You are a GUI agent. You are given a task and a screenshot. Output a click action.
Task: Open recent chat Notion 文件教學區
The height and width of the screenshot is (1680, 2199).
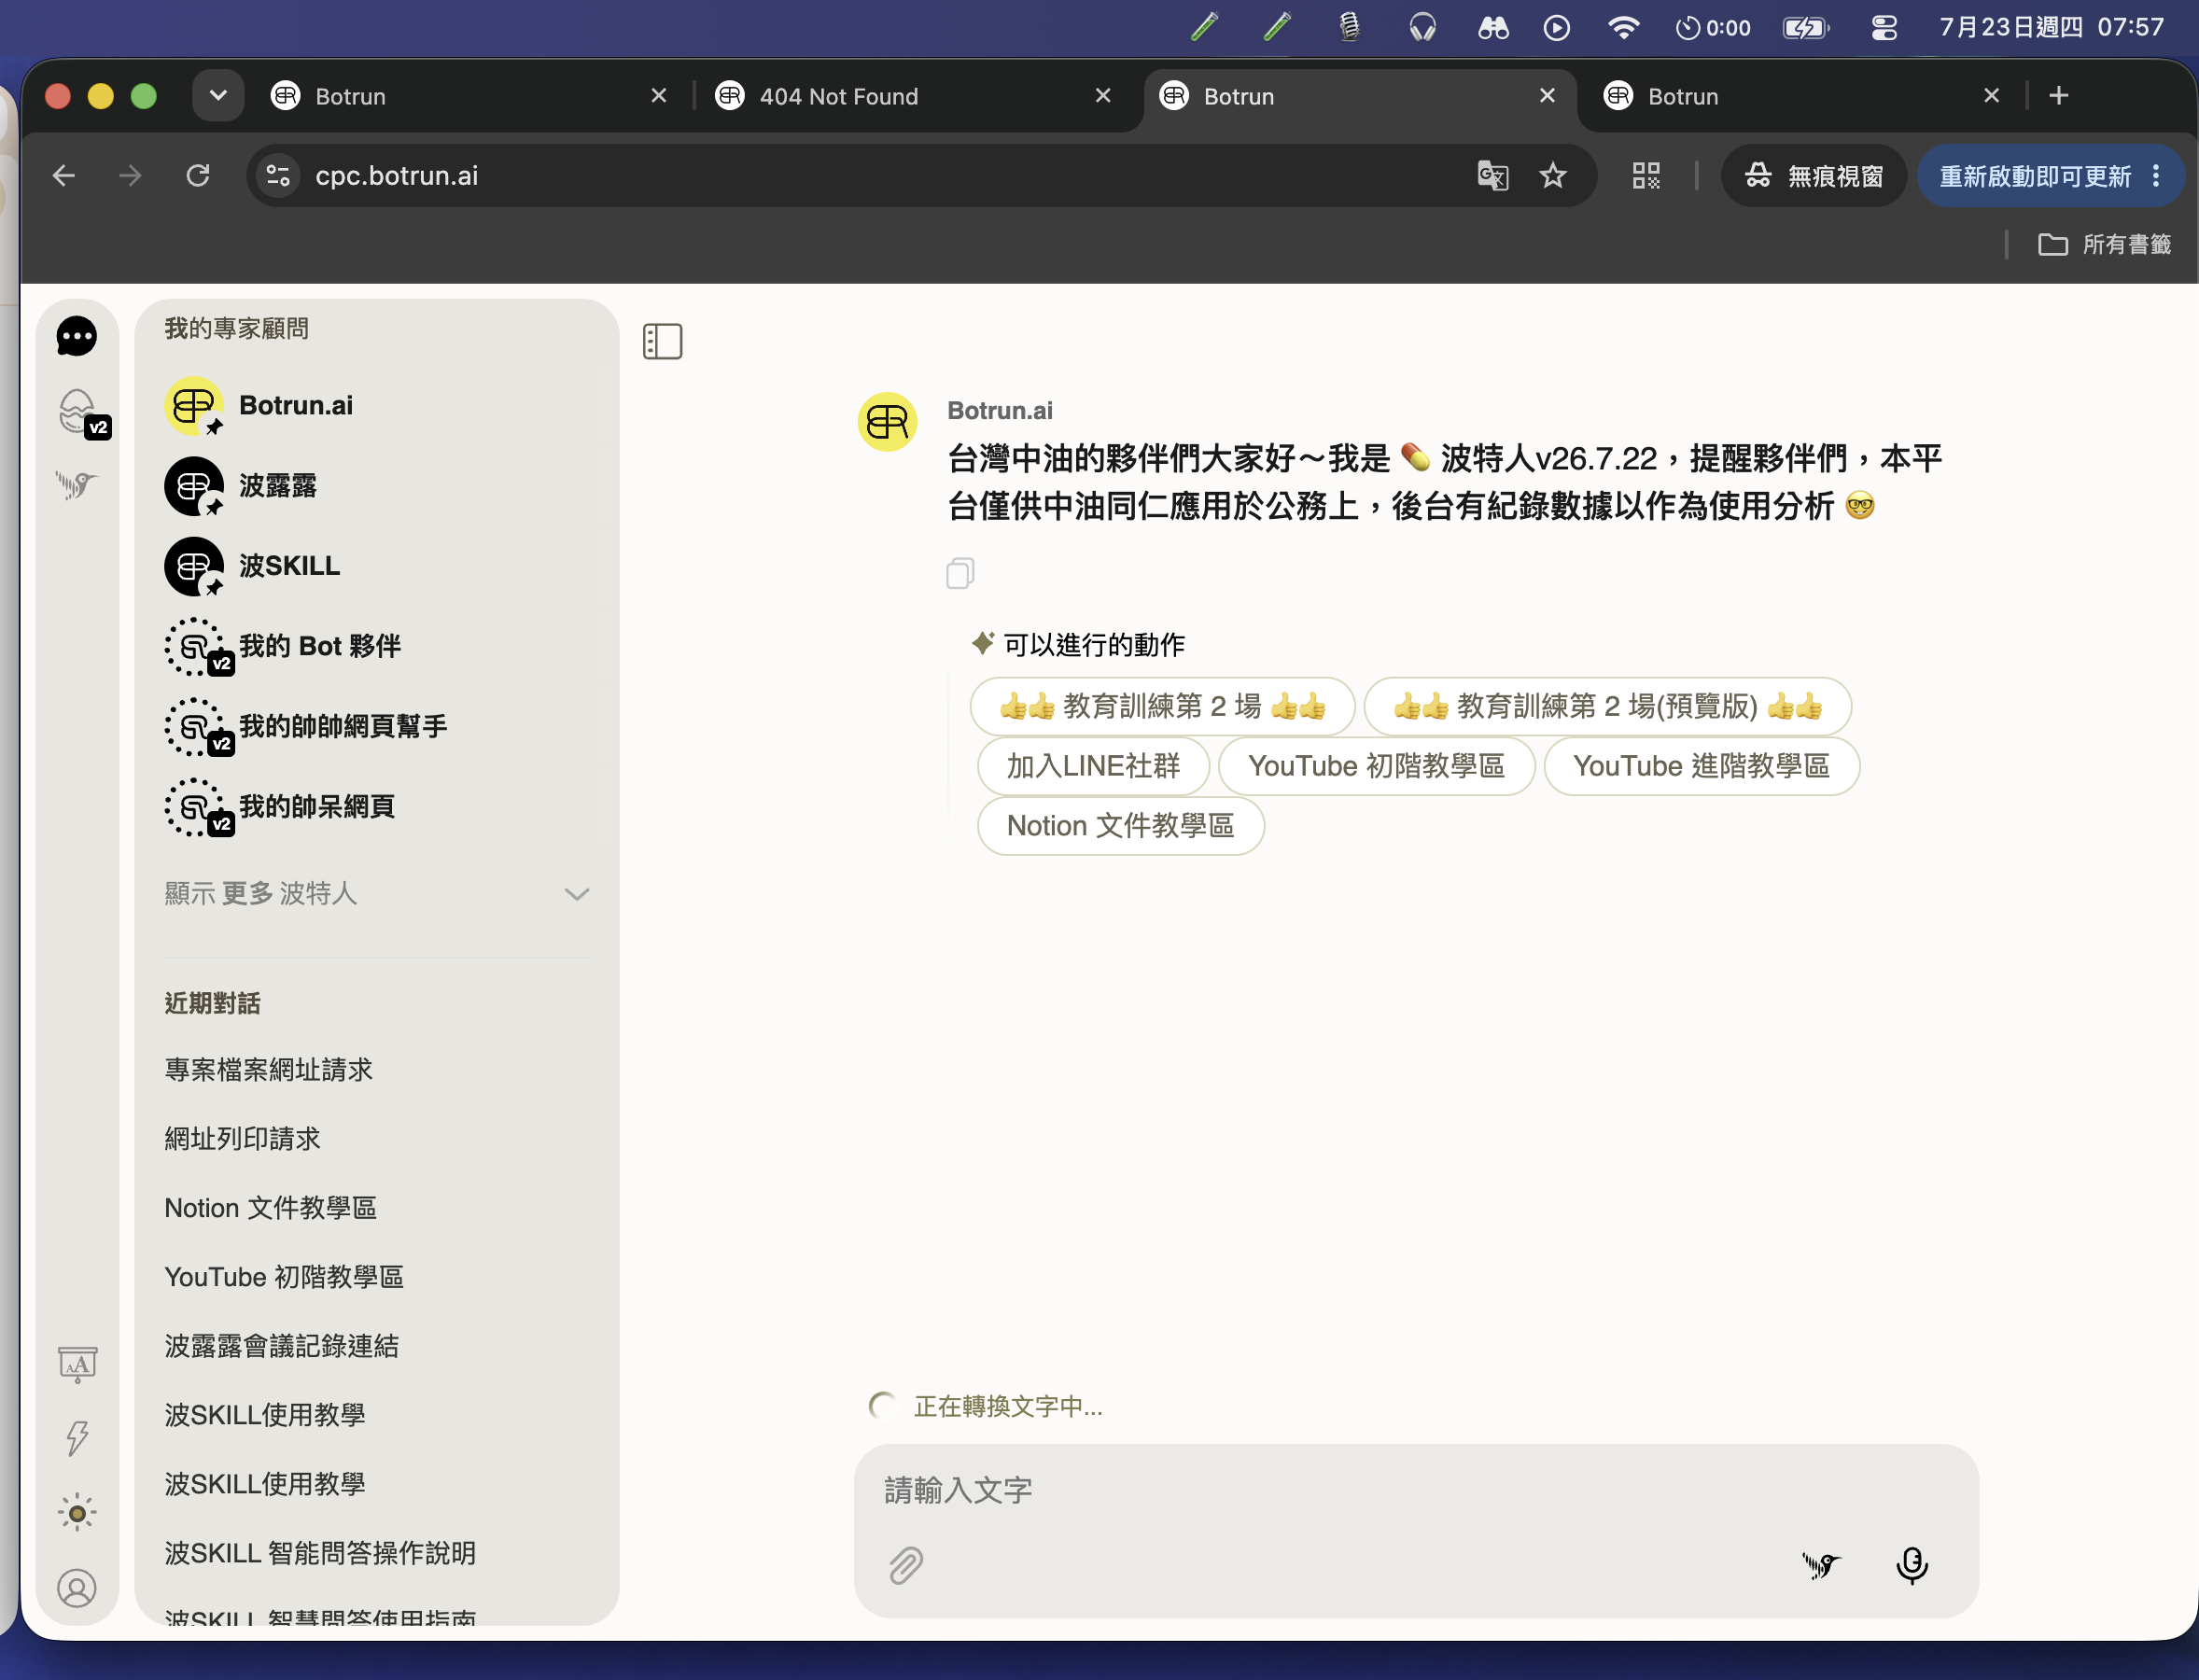270,1208
